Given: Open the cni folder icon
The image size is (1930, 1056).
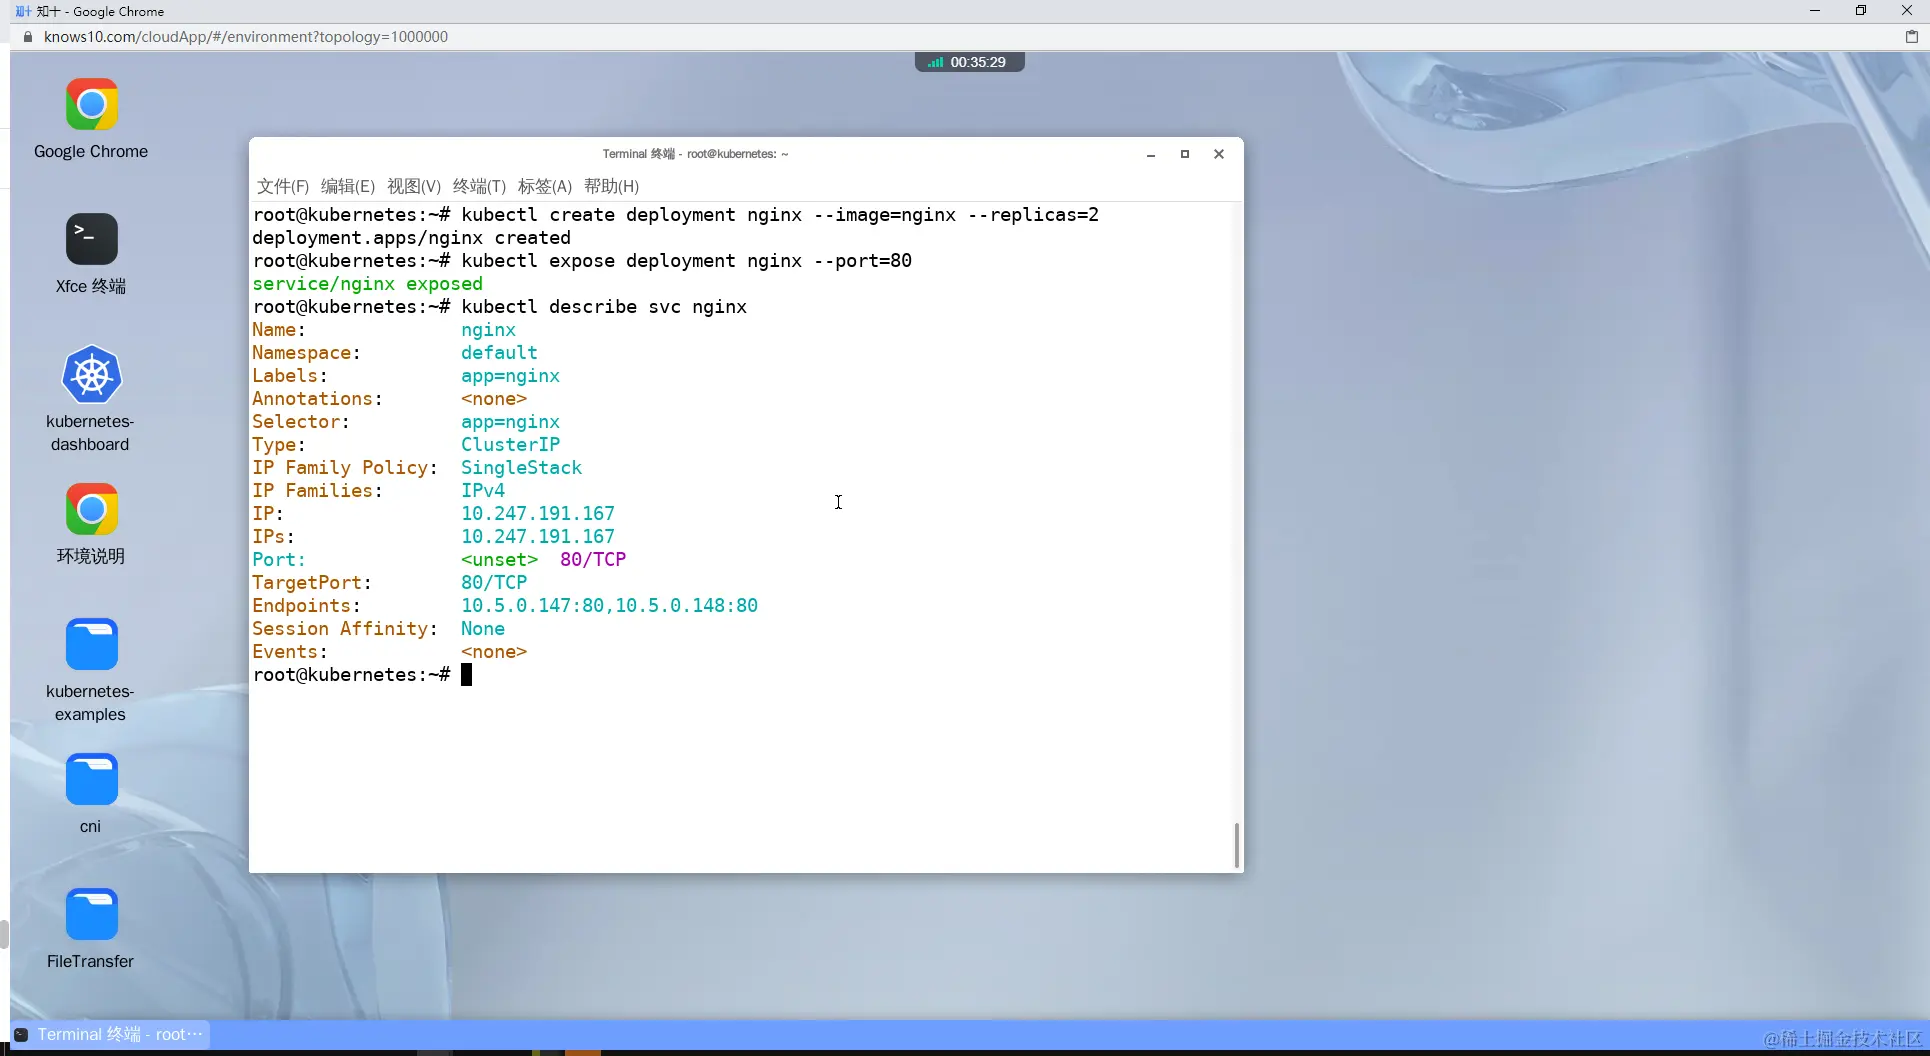Looking at the screenshot, I should point(91,780).
